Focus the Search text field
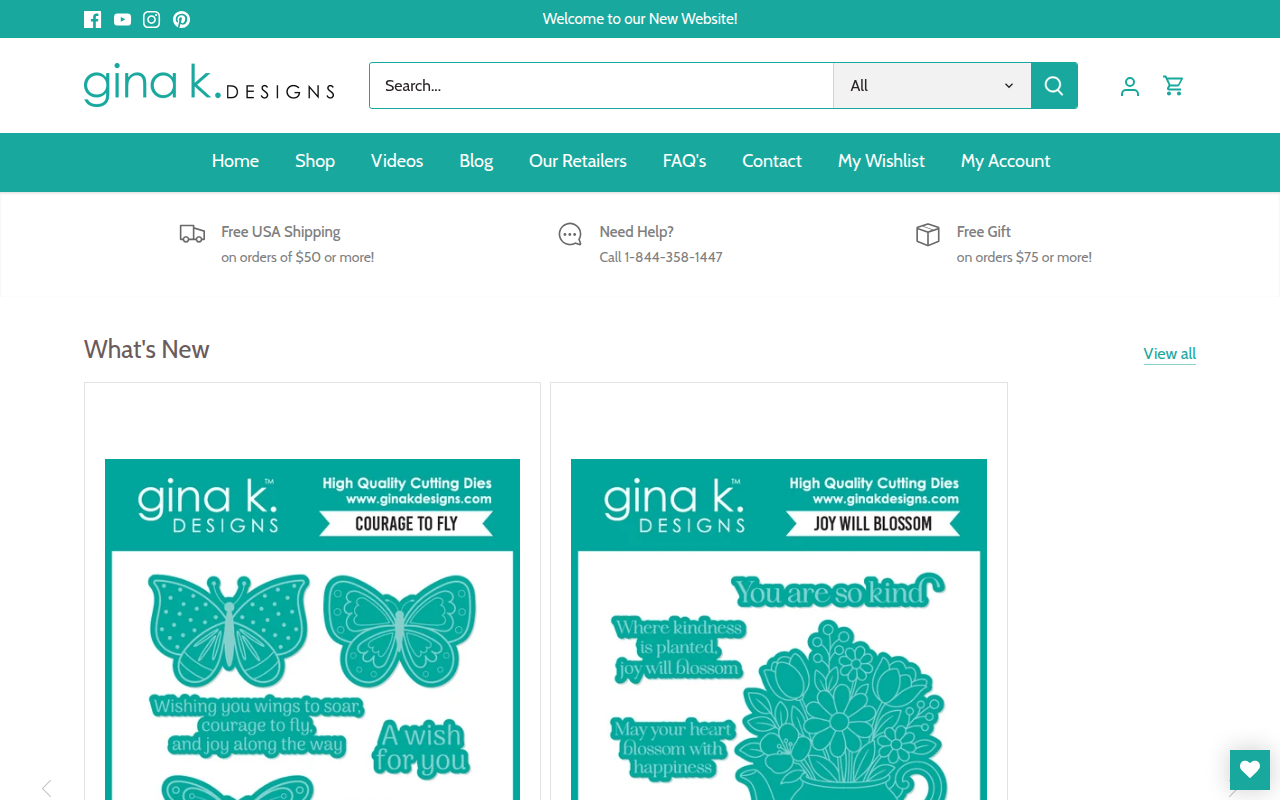Screen dimensions: 1280x800 coord(601,85)
